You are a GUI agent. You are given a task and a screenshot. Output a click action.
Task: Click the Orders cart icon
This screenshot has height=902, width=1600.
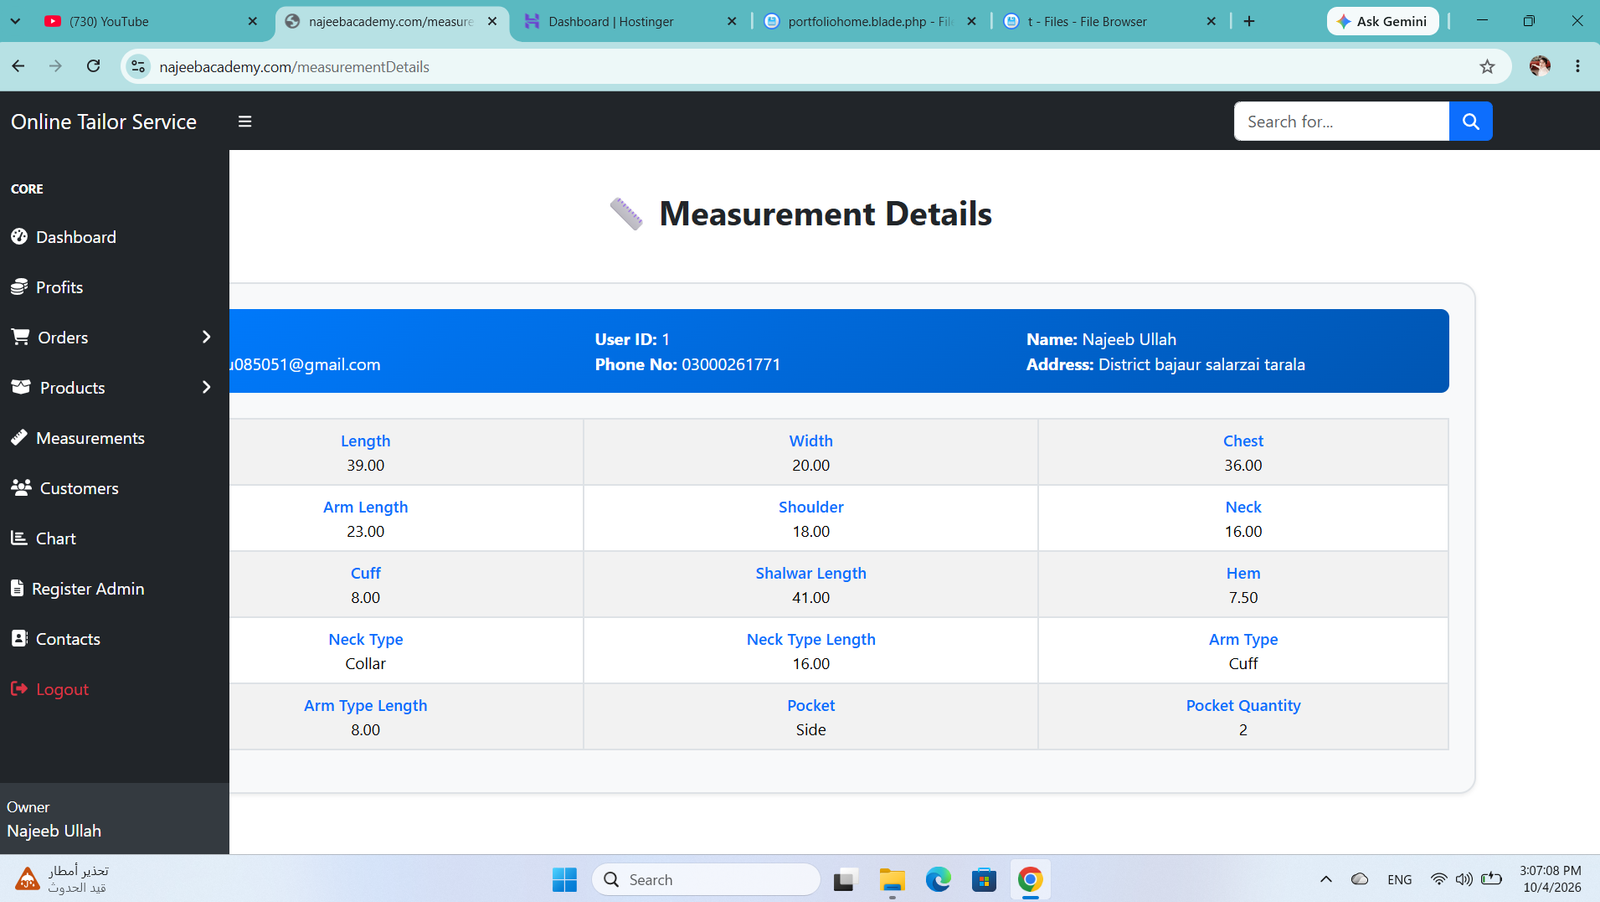coord(20,337)
